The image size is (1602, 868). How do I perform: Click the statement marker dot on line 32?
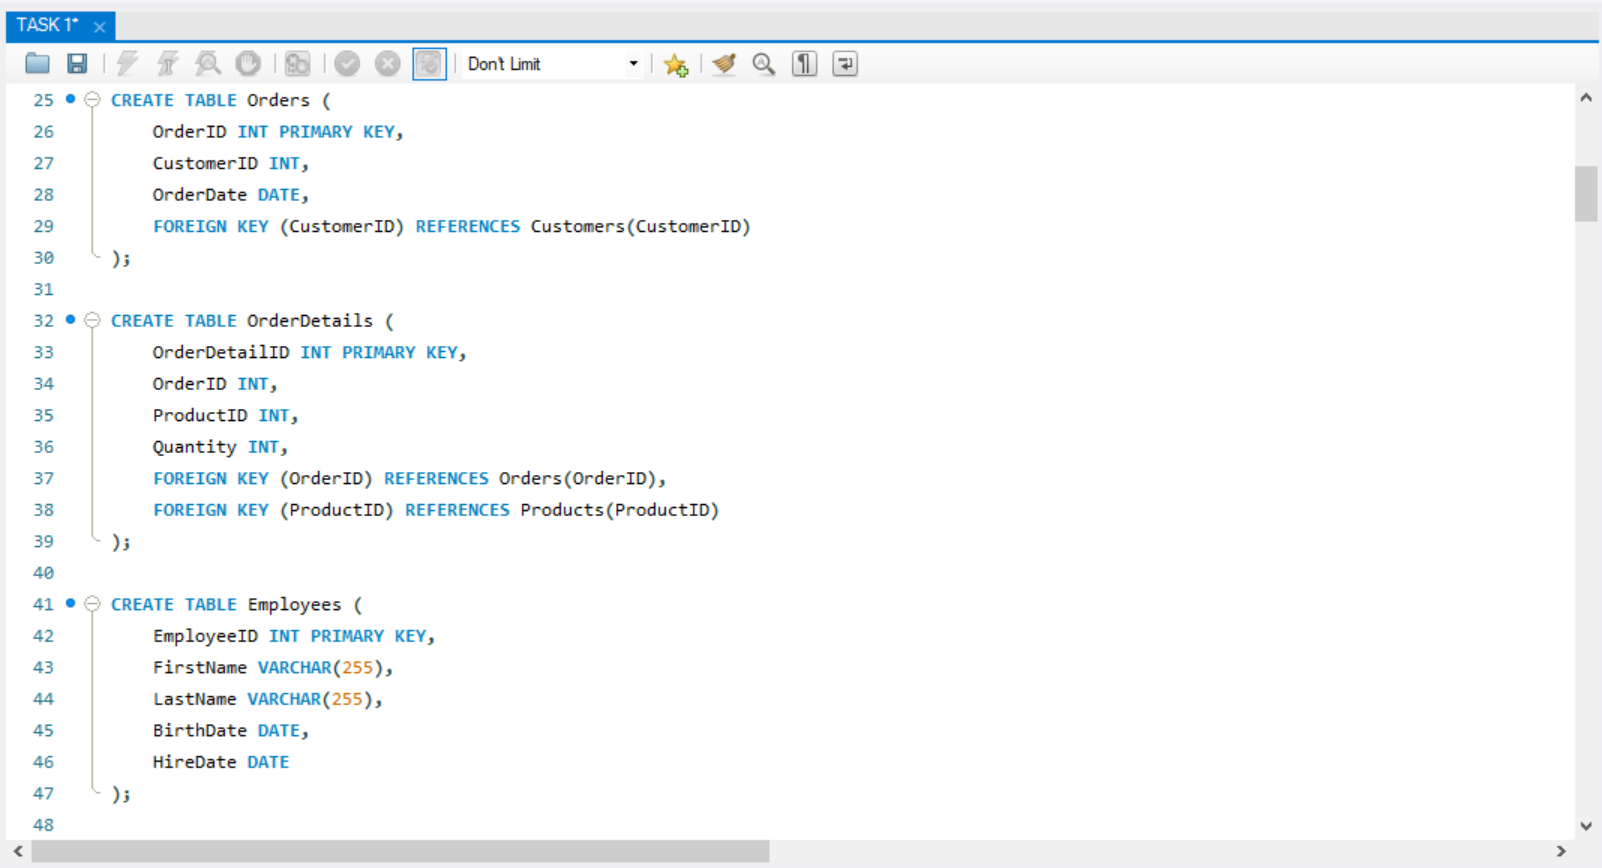70,320
